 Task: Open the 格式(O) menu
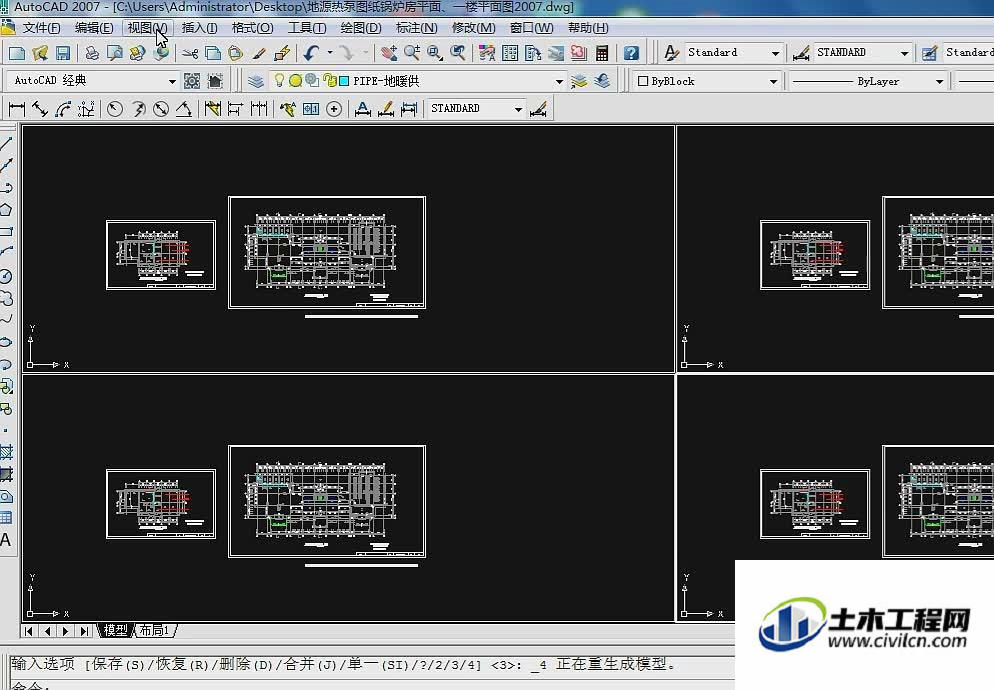click(252, 28)
